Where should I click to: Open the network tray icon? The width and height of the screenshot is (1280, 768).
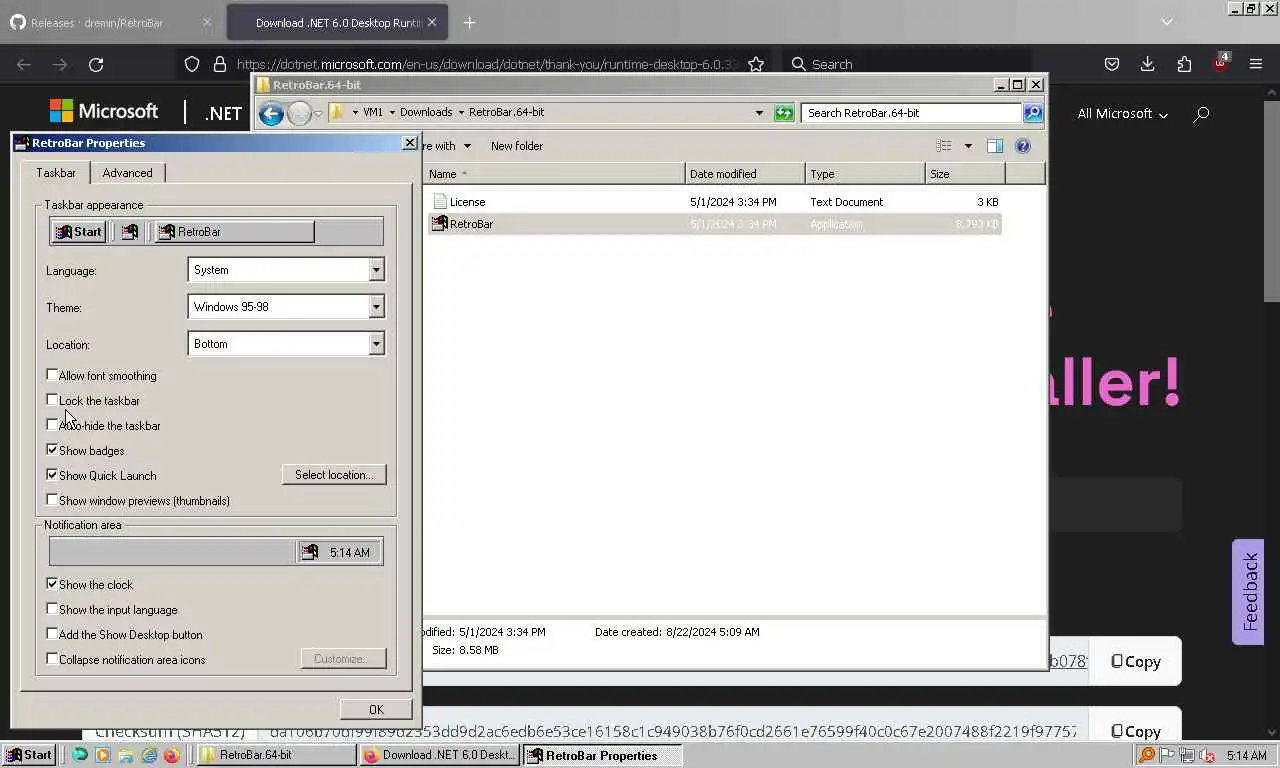[1187, 756]
